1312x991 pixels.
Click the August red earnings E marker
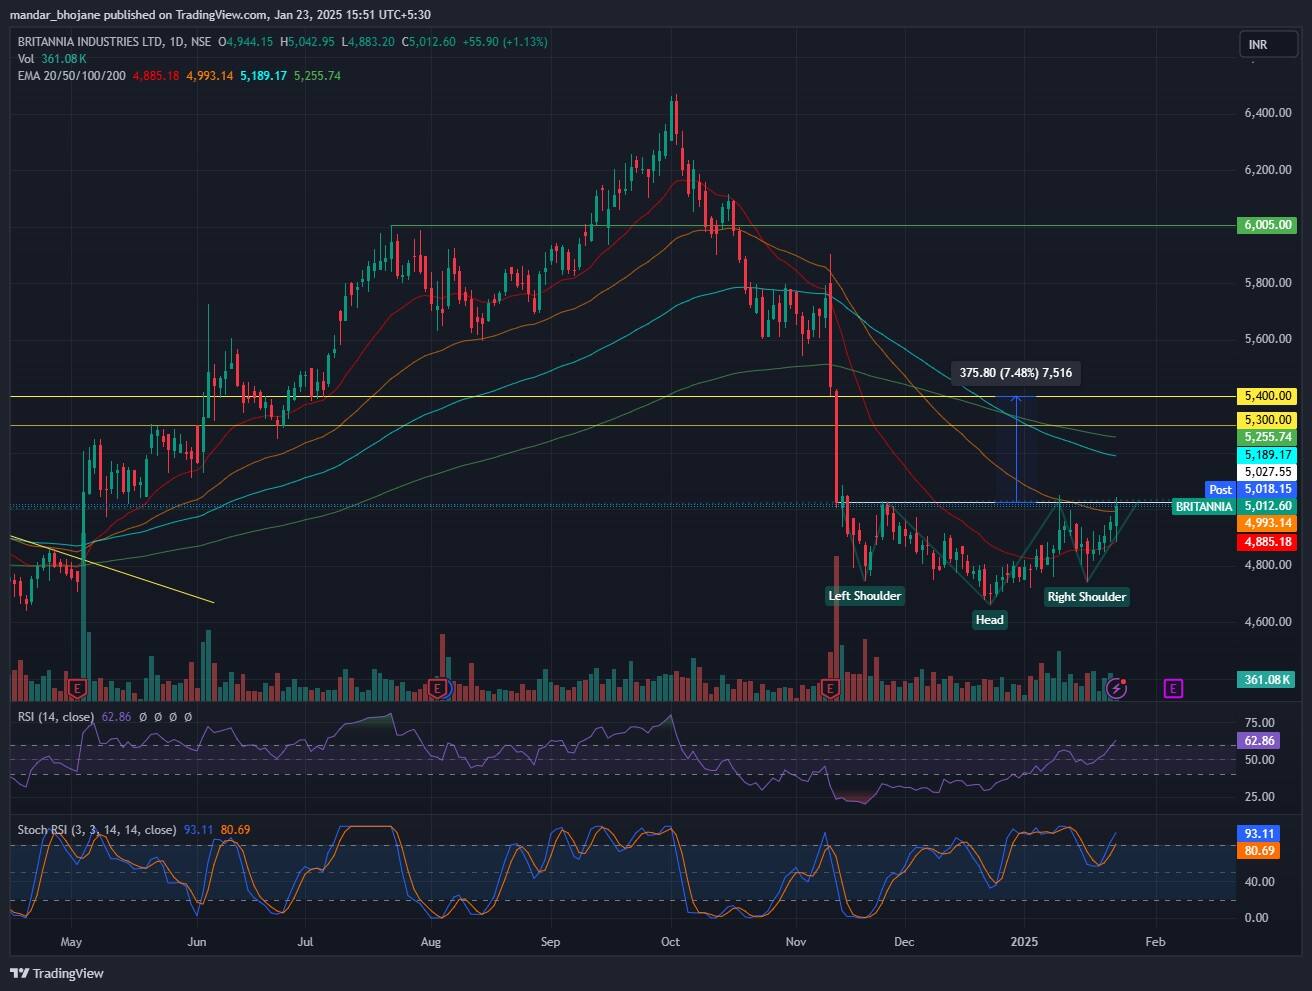tap(437, 688)
